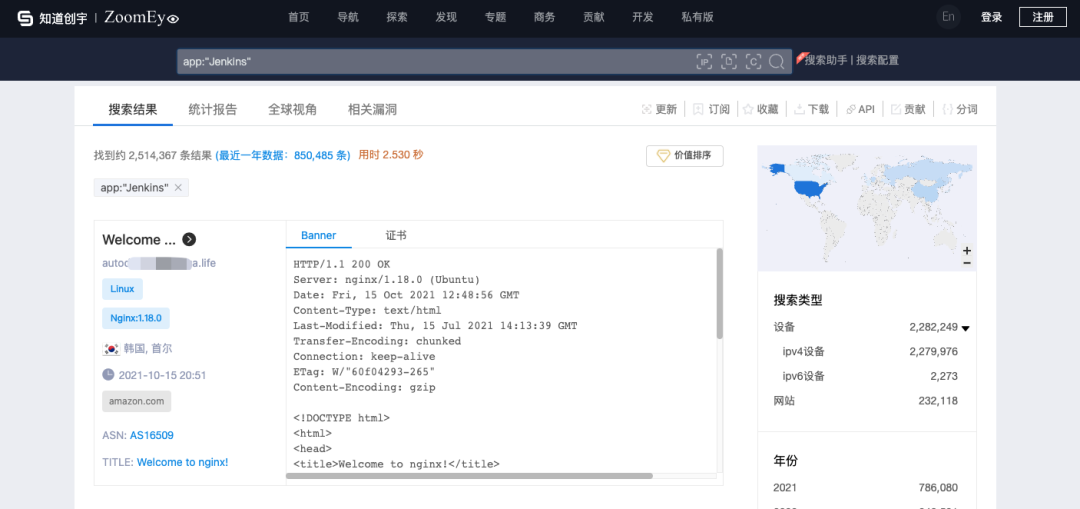Open 搜索助手 search assistant link
The width and height of the screenshot is (1080, 509).
(x=826, y=61)
